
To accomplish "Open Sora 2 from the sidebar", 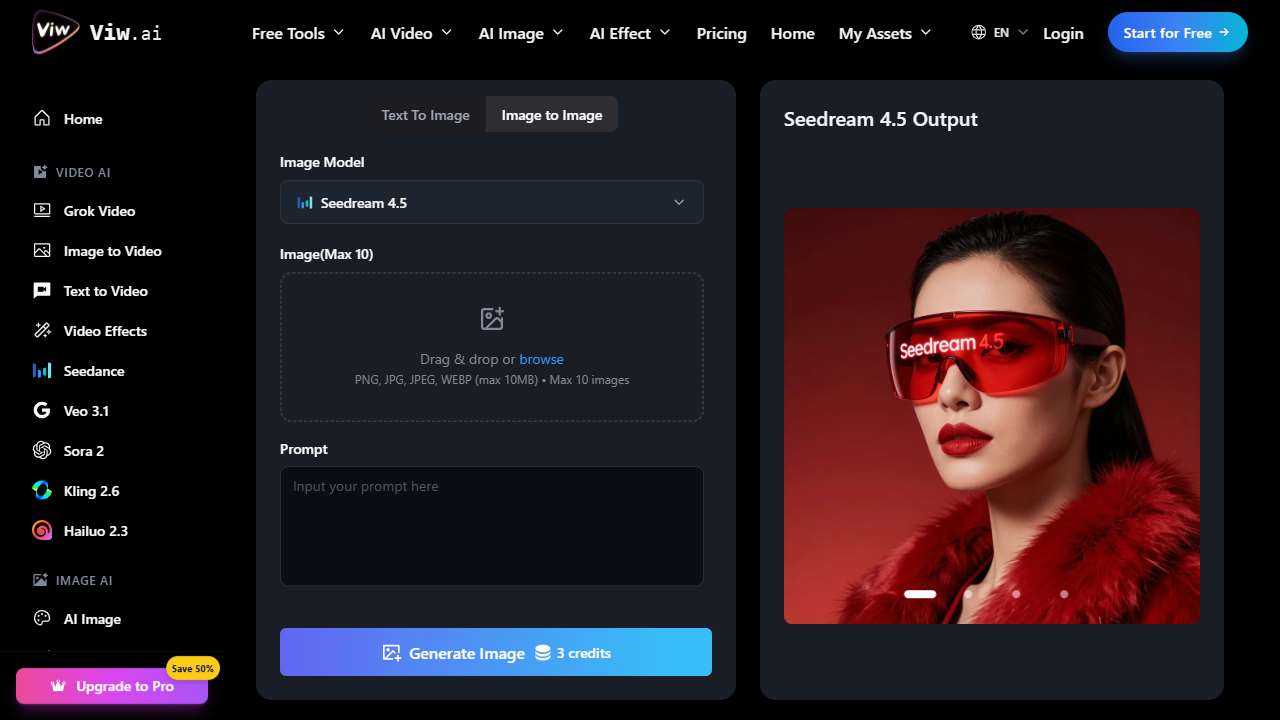I will 84,451.
